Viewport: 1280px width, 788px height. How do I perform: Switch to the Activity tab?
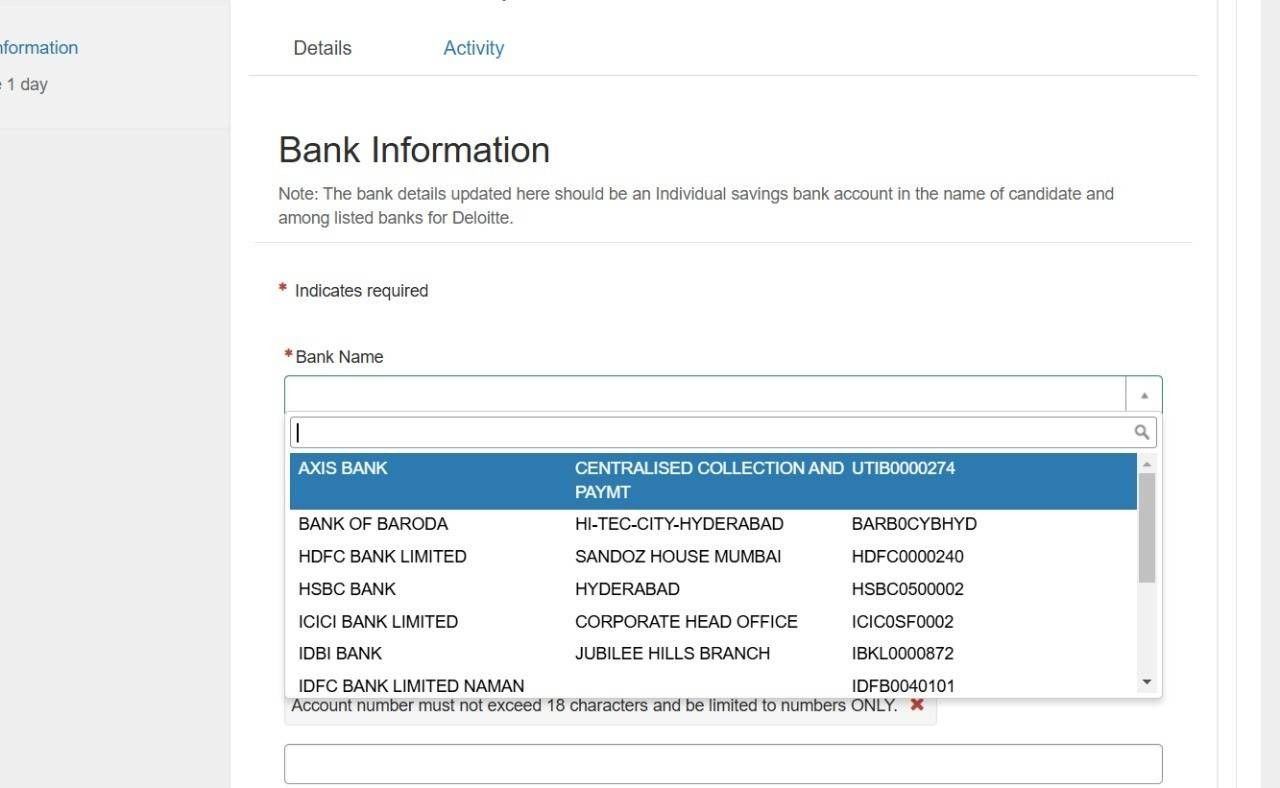[473, 47]
